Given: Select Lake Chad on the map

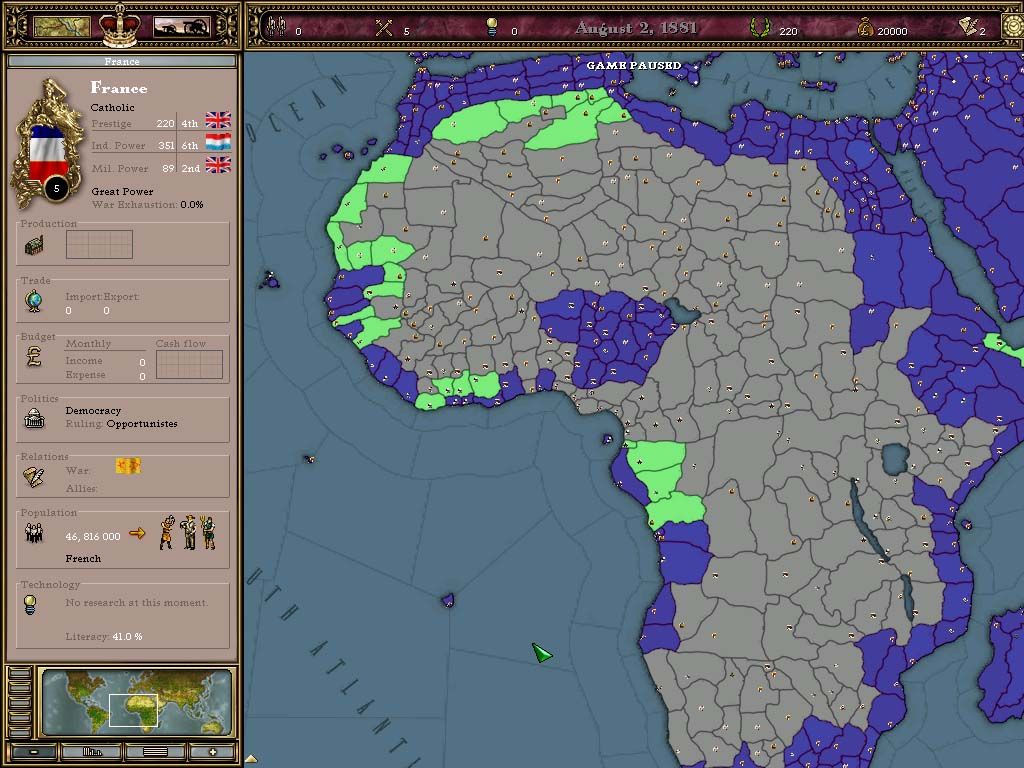Looking at the screenshot, I should click(x=683, y=312).
